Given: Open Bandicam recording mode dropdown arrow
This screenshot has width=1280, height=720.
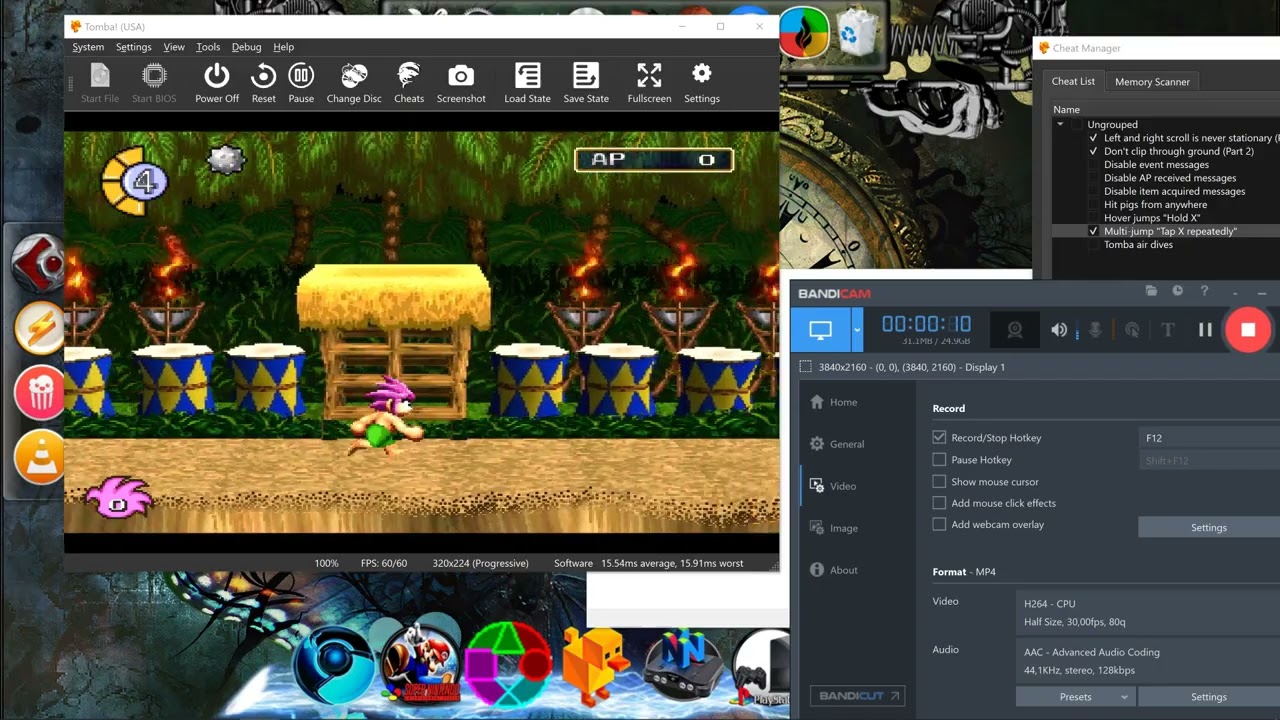Looking at the screenshot, I should point(857,330).
